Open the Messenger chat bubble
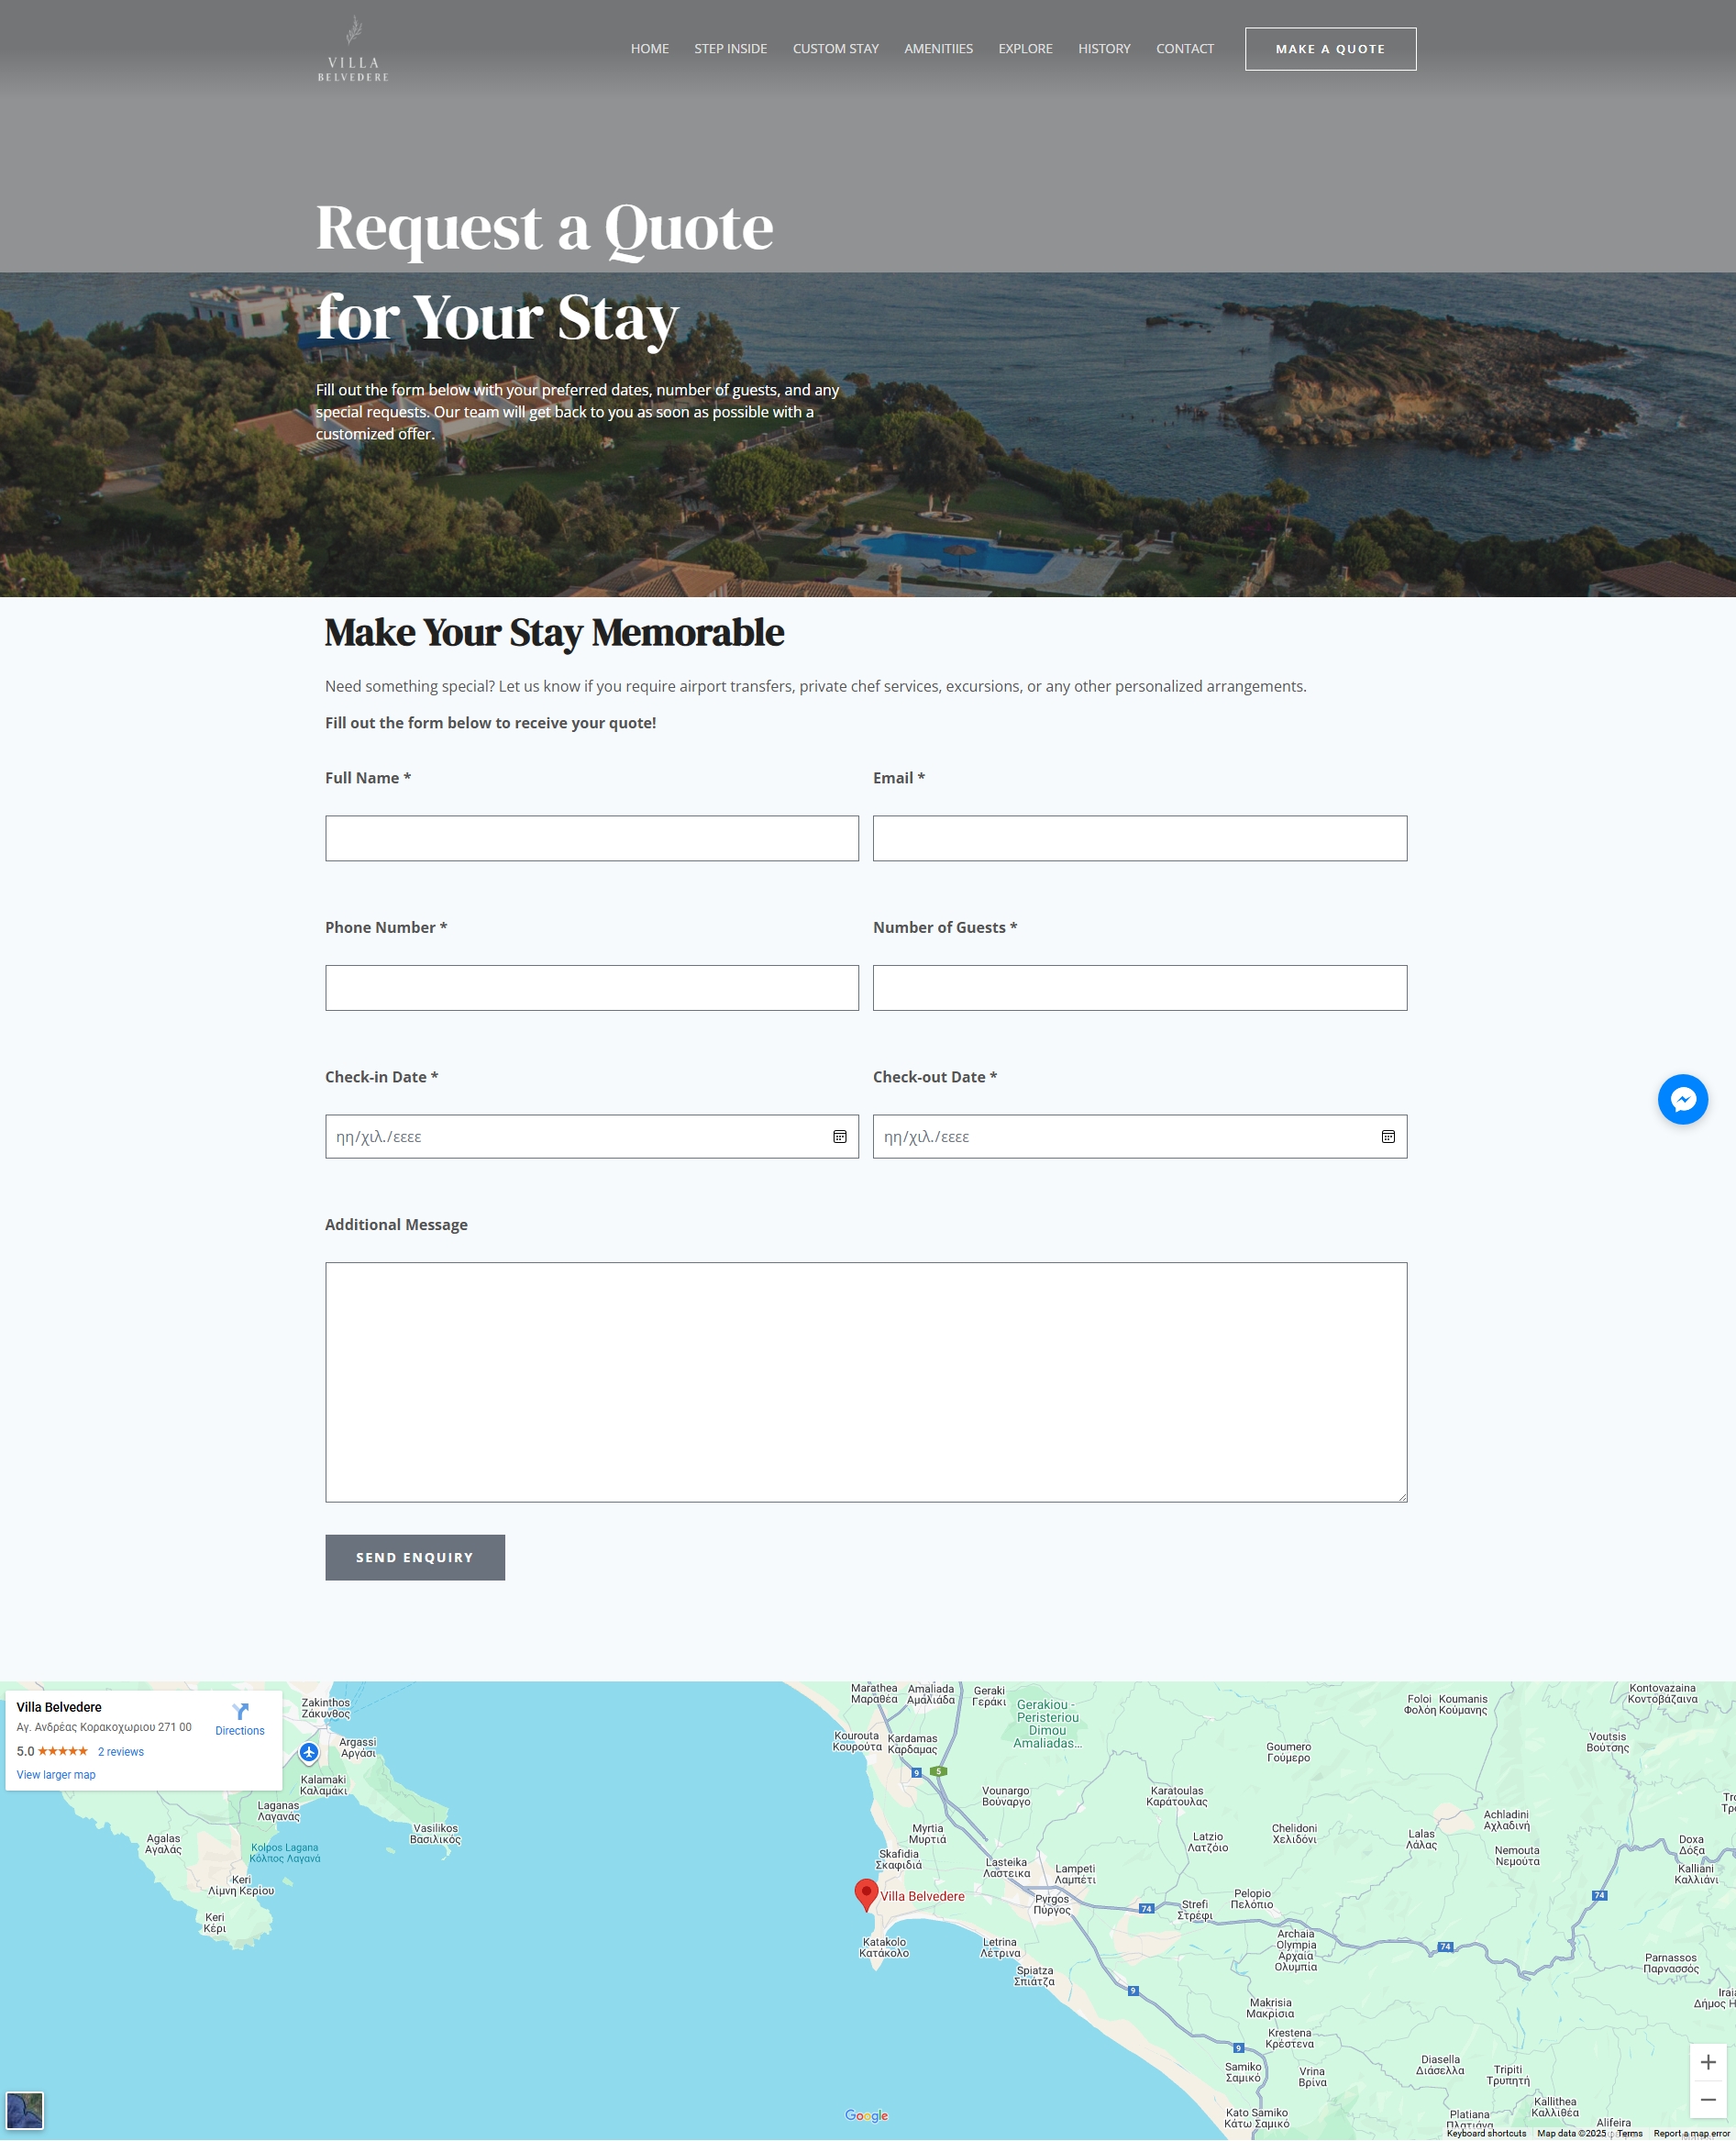 pyautogui.click(x=1682, y=1099)
